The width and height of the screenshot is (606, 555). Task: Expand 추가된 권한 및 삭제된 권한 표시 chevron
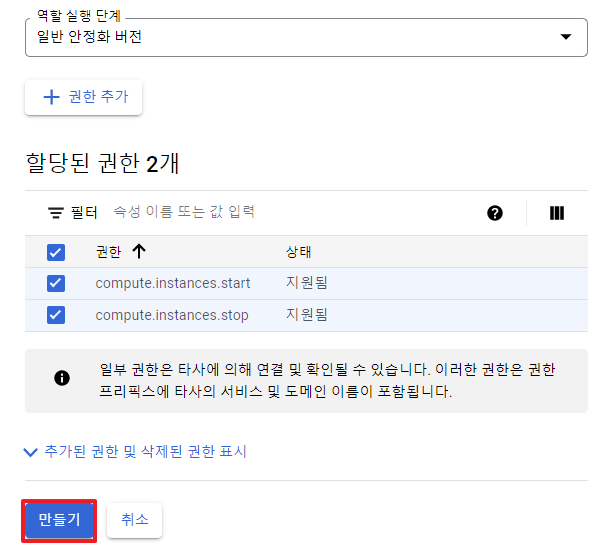(30, 452)
